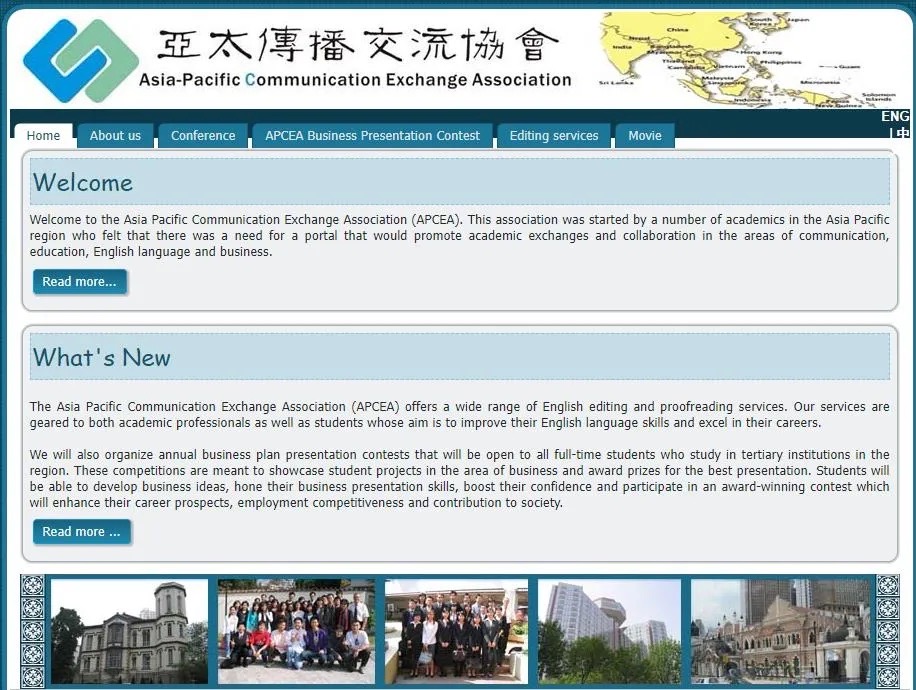Click the Chinese title 亞太傳播交流協會

coord(358,44)
